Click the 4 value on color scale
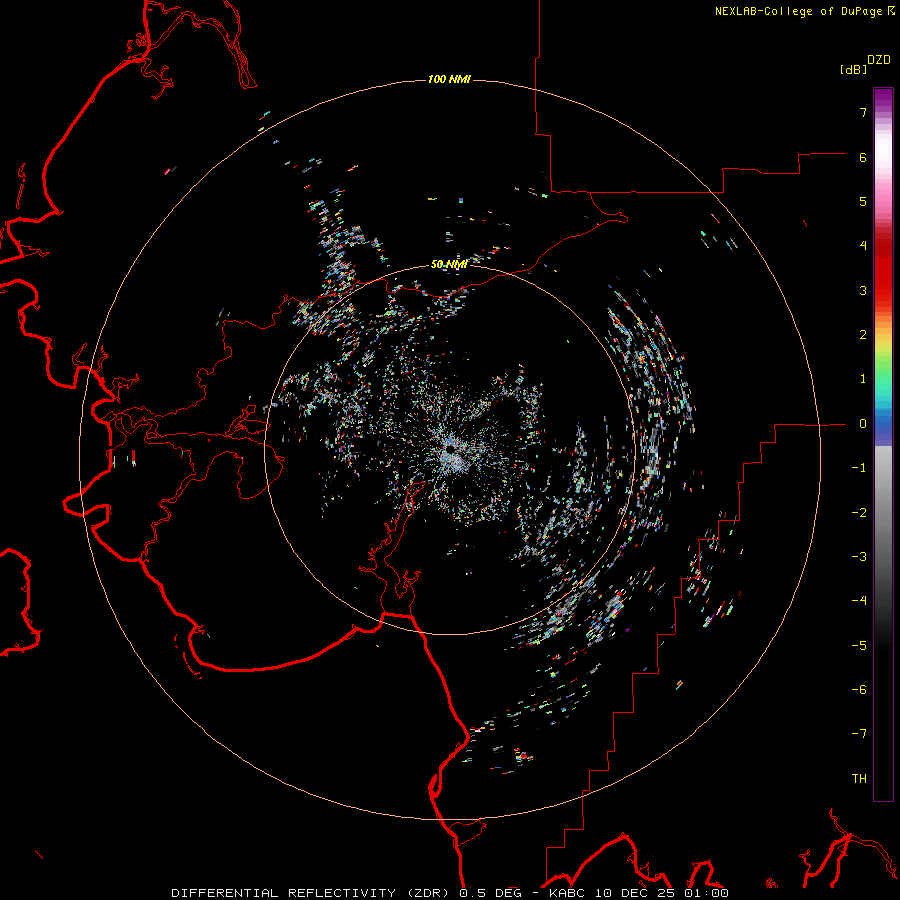Viewport: 900px width, 900px height. [863, 246]
